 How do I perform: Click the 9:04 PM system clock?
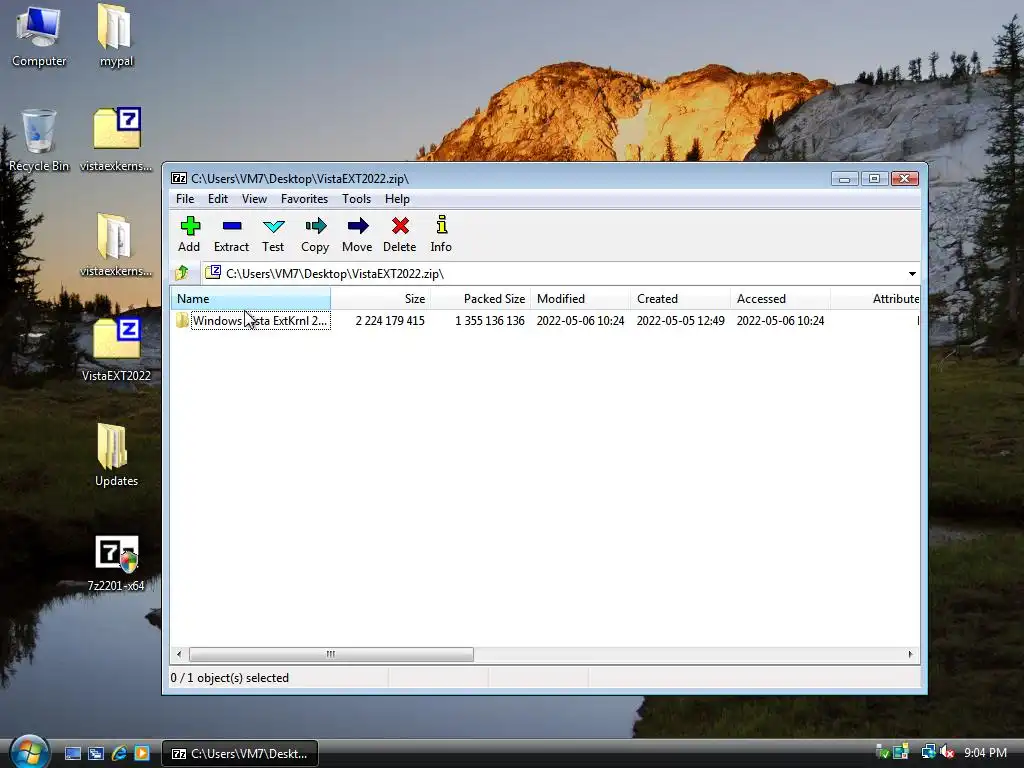985,753
